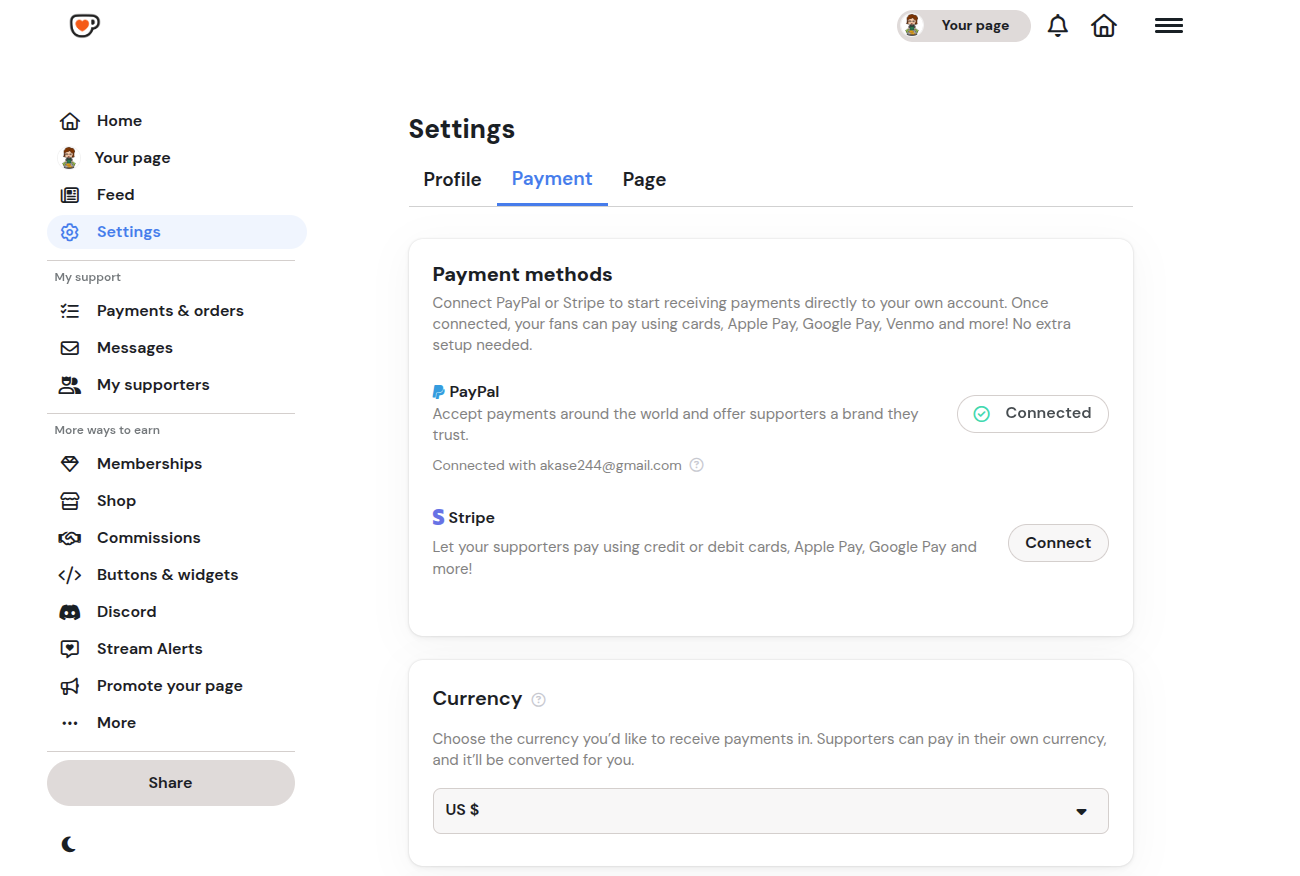
Task: Click the Currency help icon
Action: click(539, 700)
